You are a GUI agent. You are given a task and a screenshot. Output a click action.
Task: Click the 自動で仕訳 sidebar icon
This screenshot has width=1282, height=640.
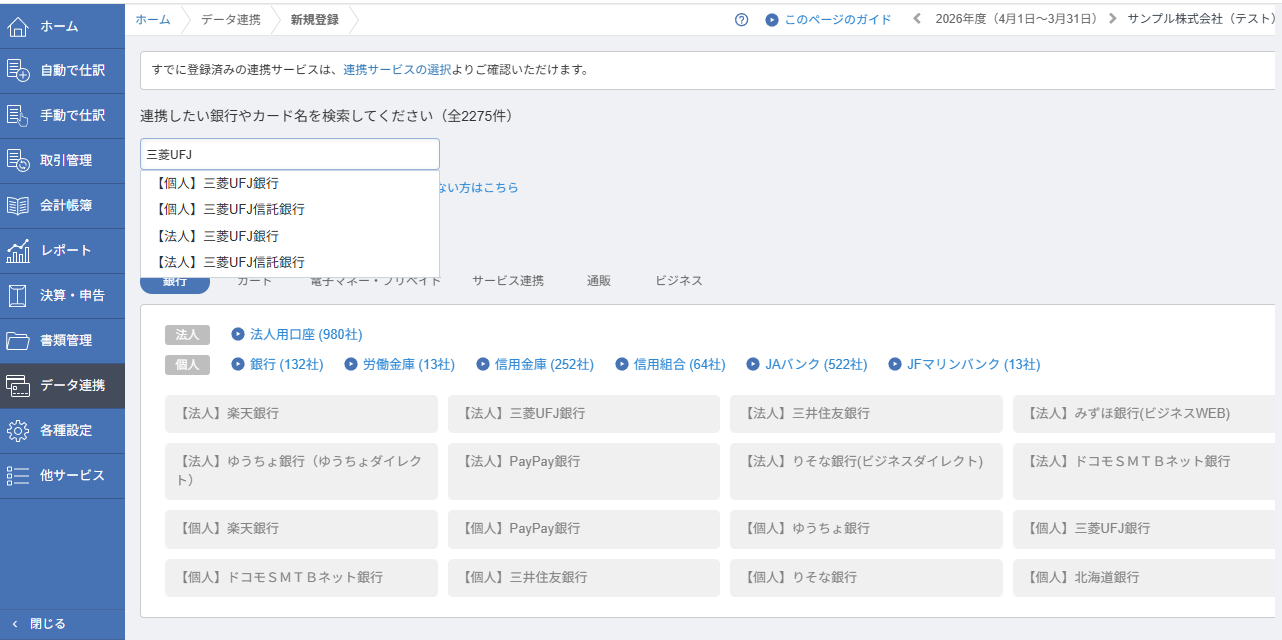tap(18, 71)
